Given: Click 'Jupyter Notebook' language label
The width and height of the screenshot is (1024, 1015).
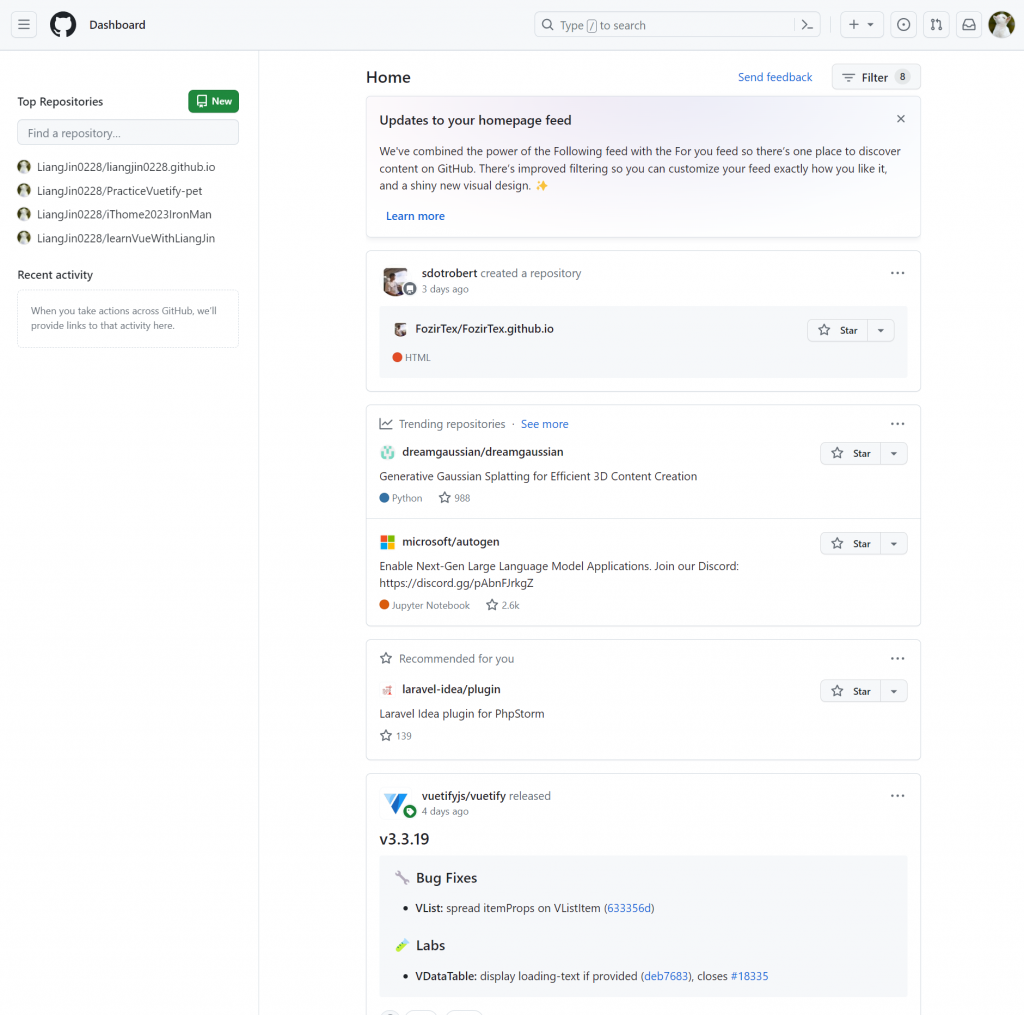Looking at the screenshot, I should click(430, 605).
